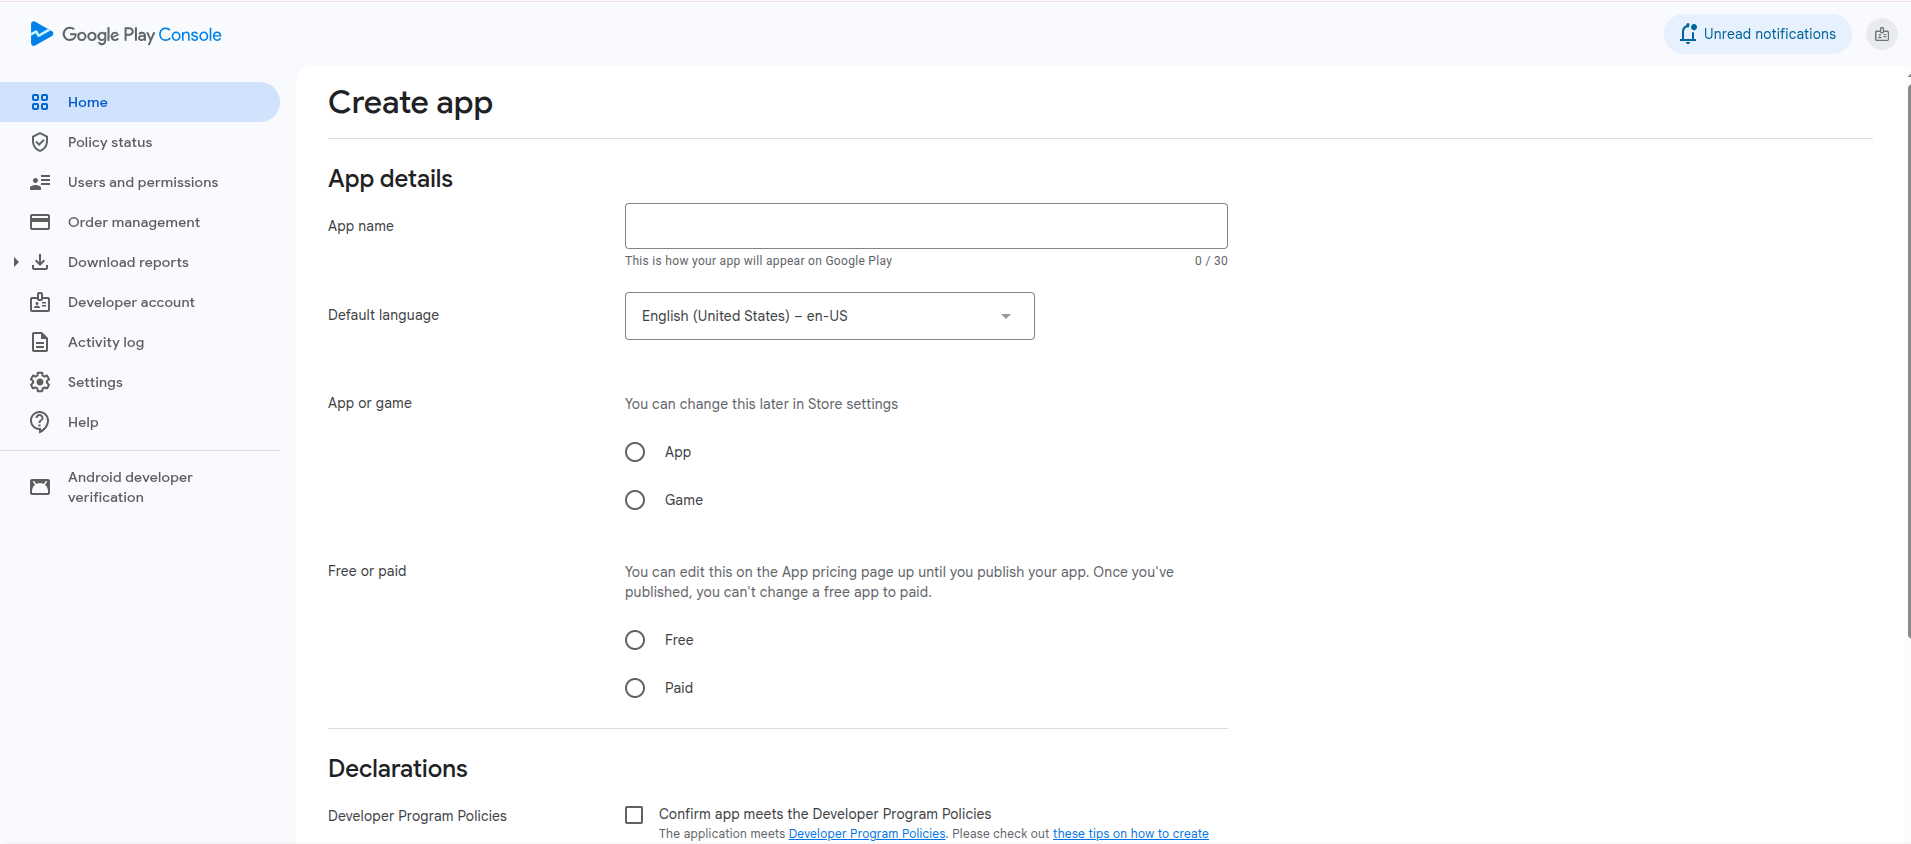The image size is (1911, 844).
Task: Click the Settings gear icon
Action: (x=40, y=382)
